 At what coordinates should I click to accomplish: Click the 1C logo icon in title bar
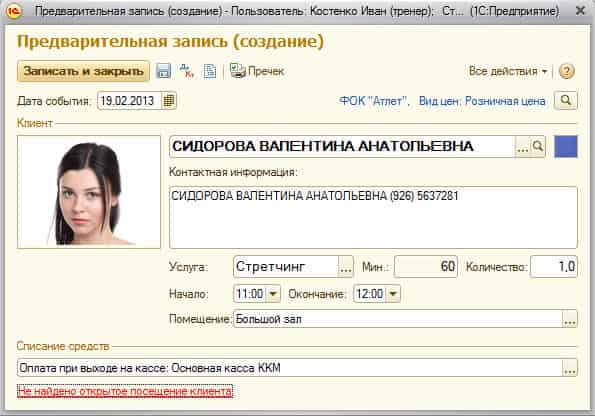point(14,11)
